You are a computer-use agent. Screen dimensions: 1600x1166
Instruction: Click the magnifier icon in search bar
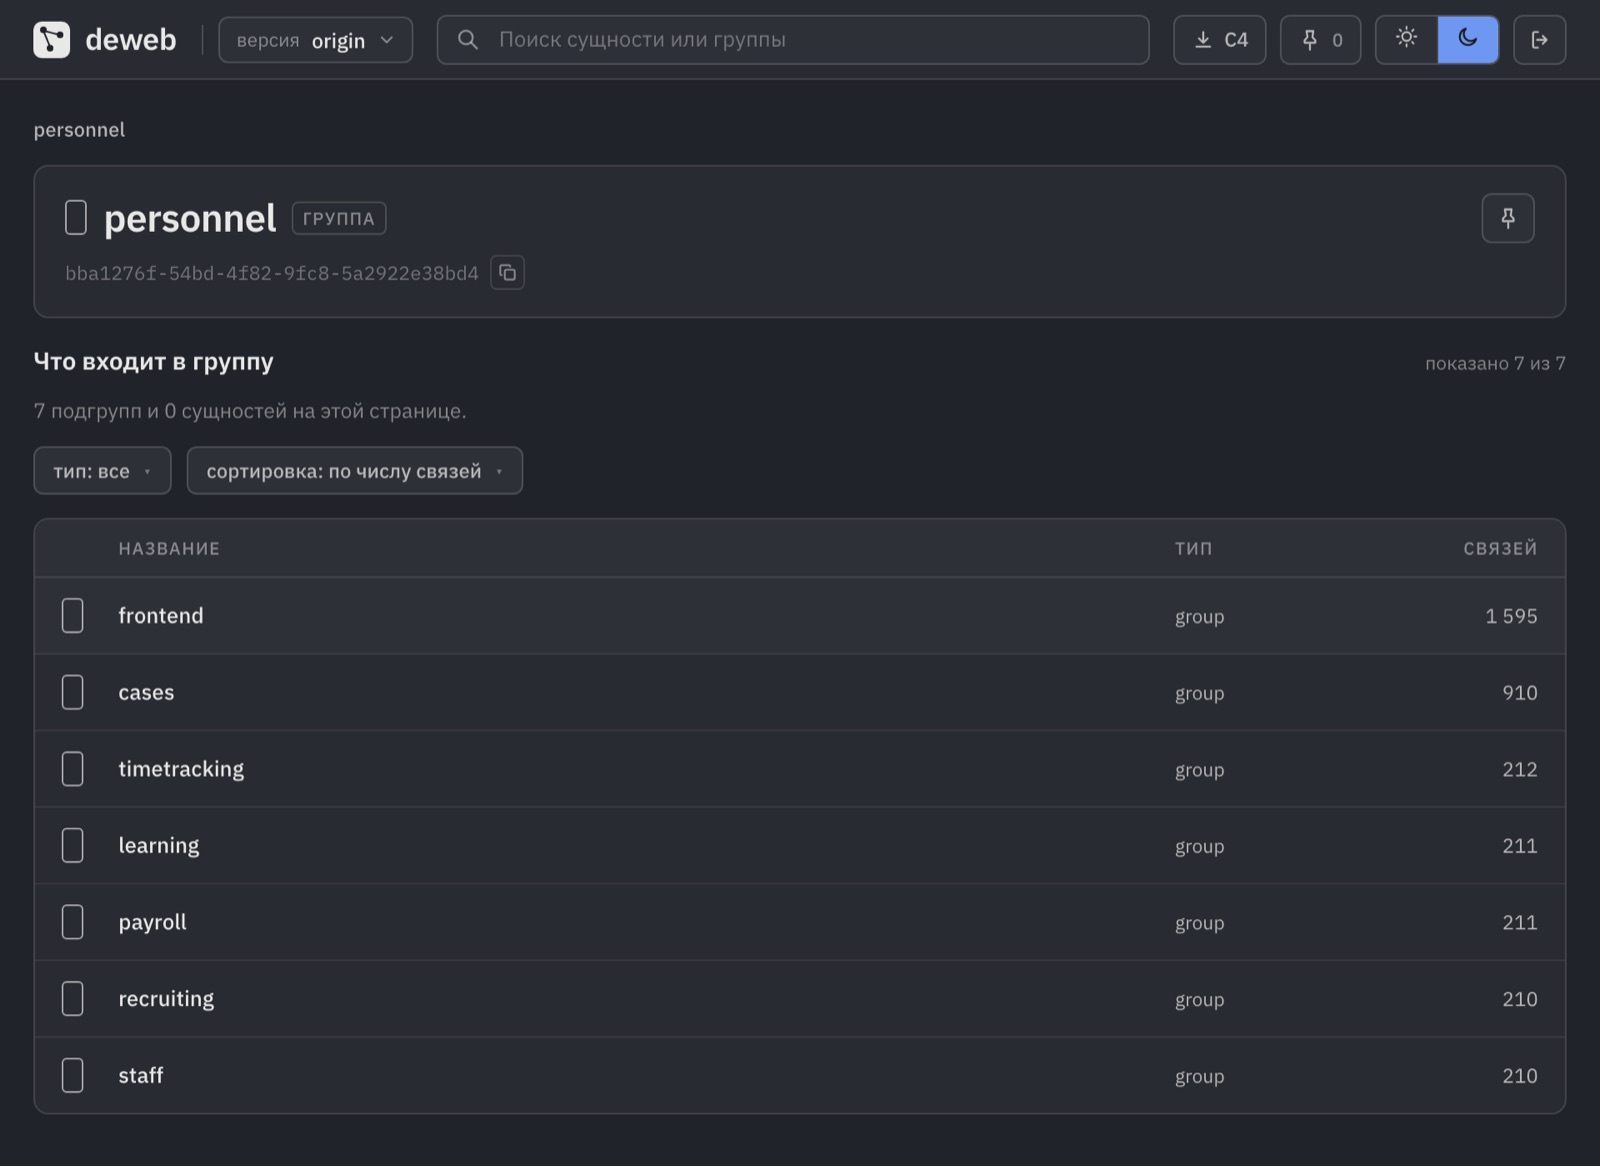(467, 40)
